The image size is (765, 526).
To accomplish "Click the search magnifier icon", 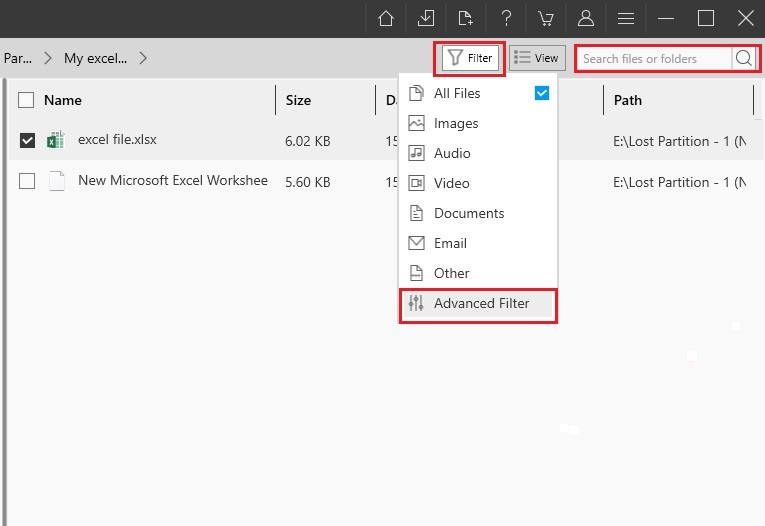I will pos(744,58).
